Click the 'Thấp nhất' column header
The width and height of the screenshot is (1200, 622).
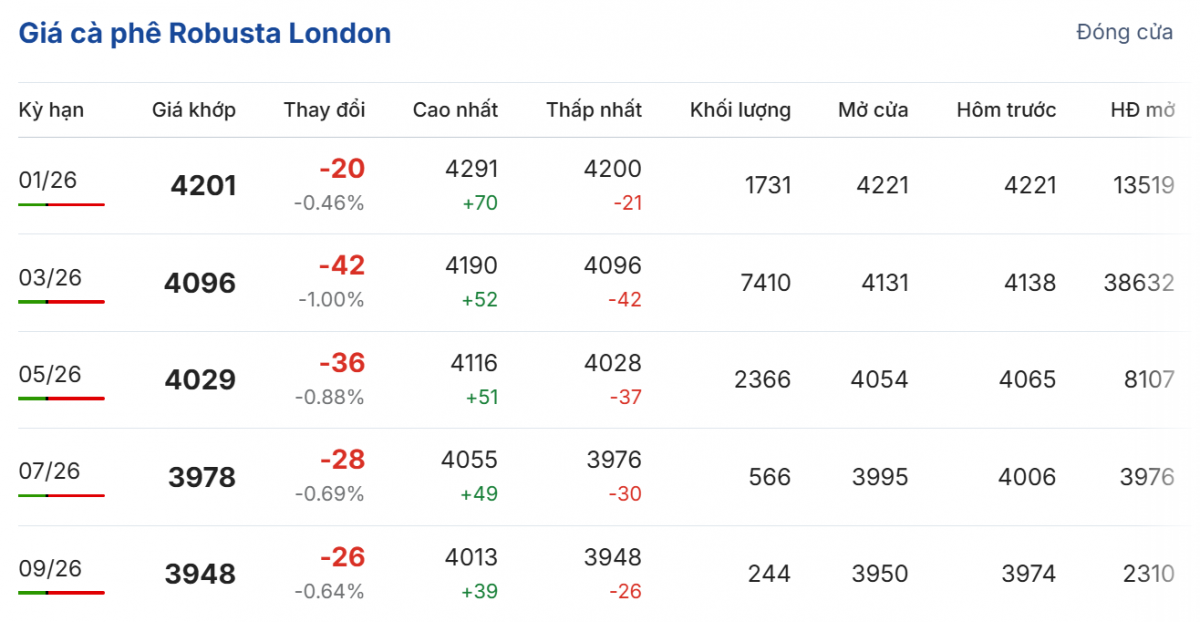pyautogui.click(x=594, y=110)
